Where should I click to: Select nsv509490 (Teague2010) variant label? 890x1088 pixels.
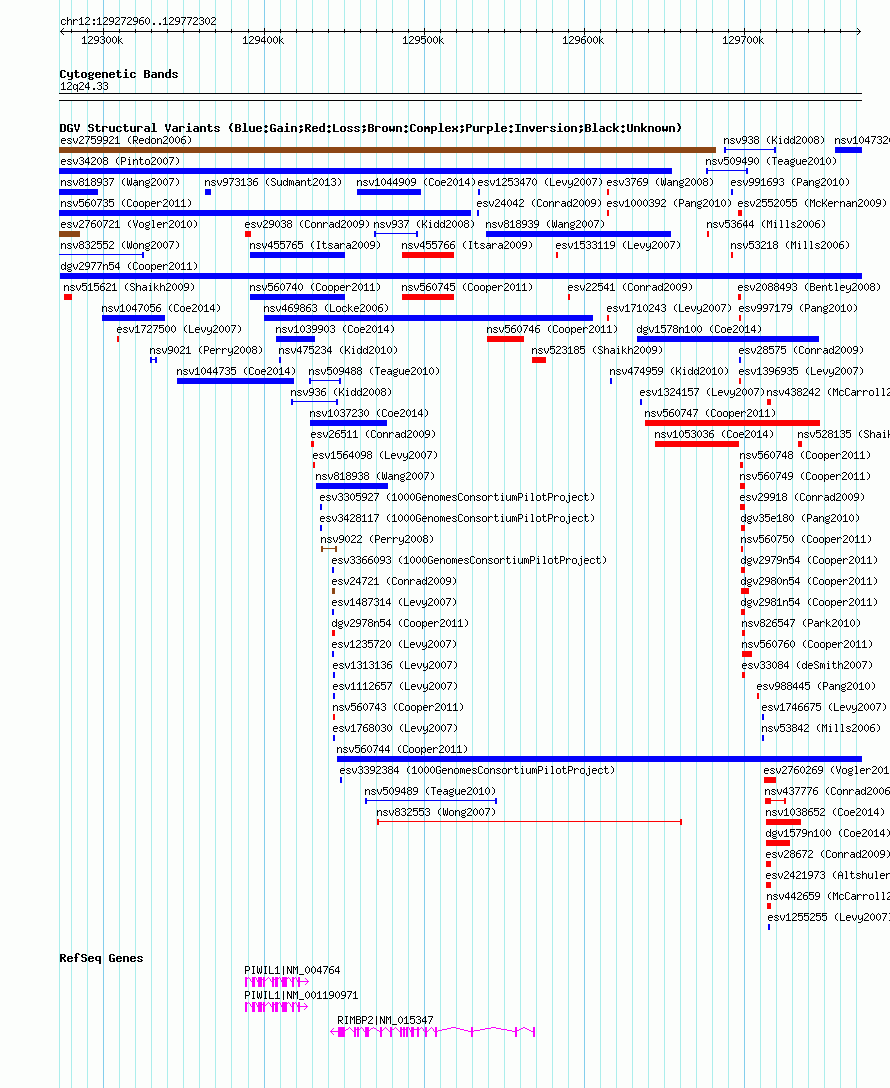[771, 161]
